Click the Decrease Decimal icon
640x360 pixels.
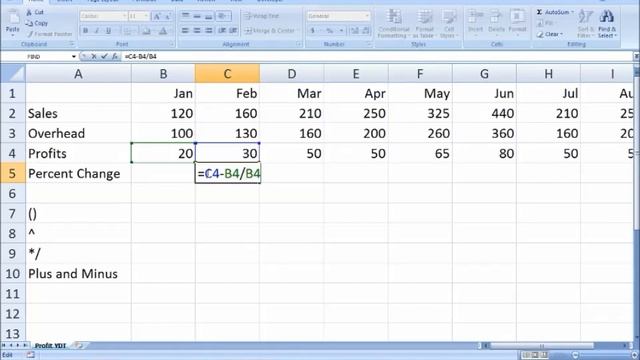pyautogui.click(x=366, y=31)
